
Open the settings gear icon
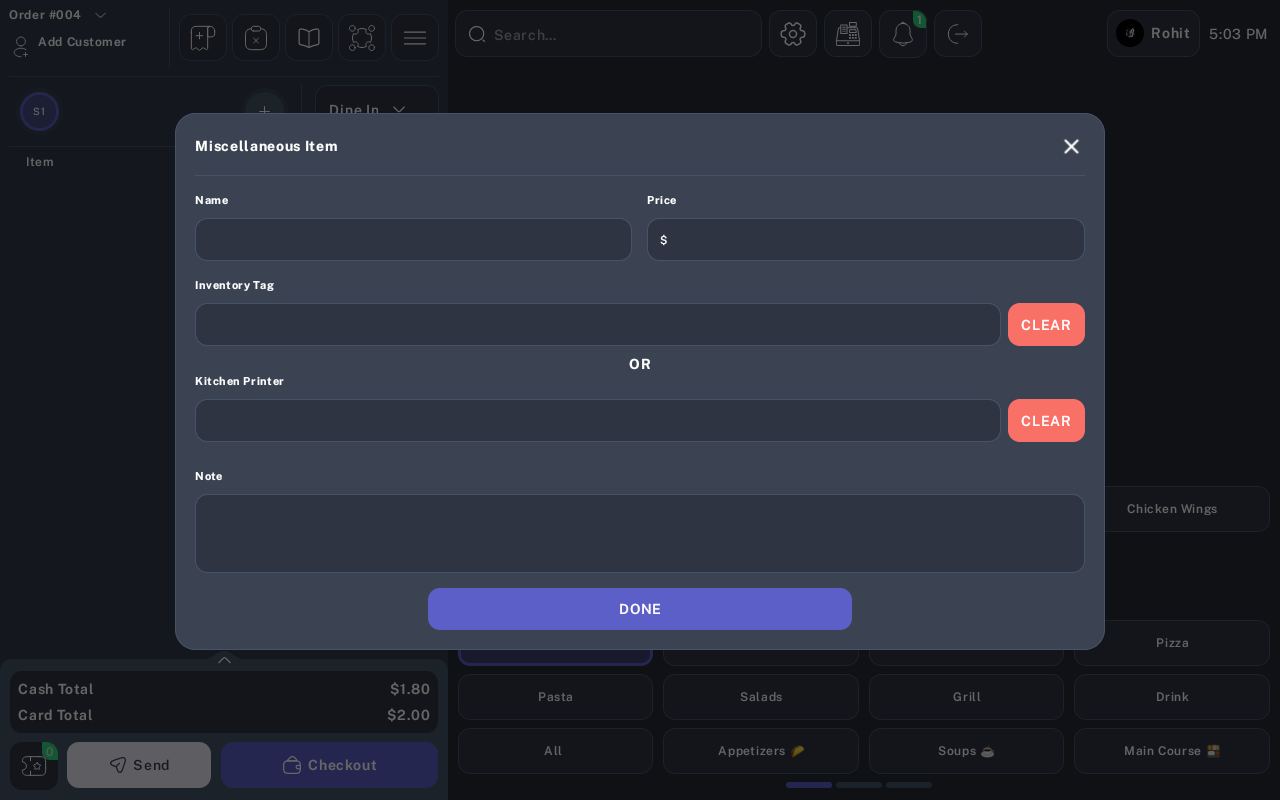[793, 34]
